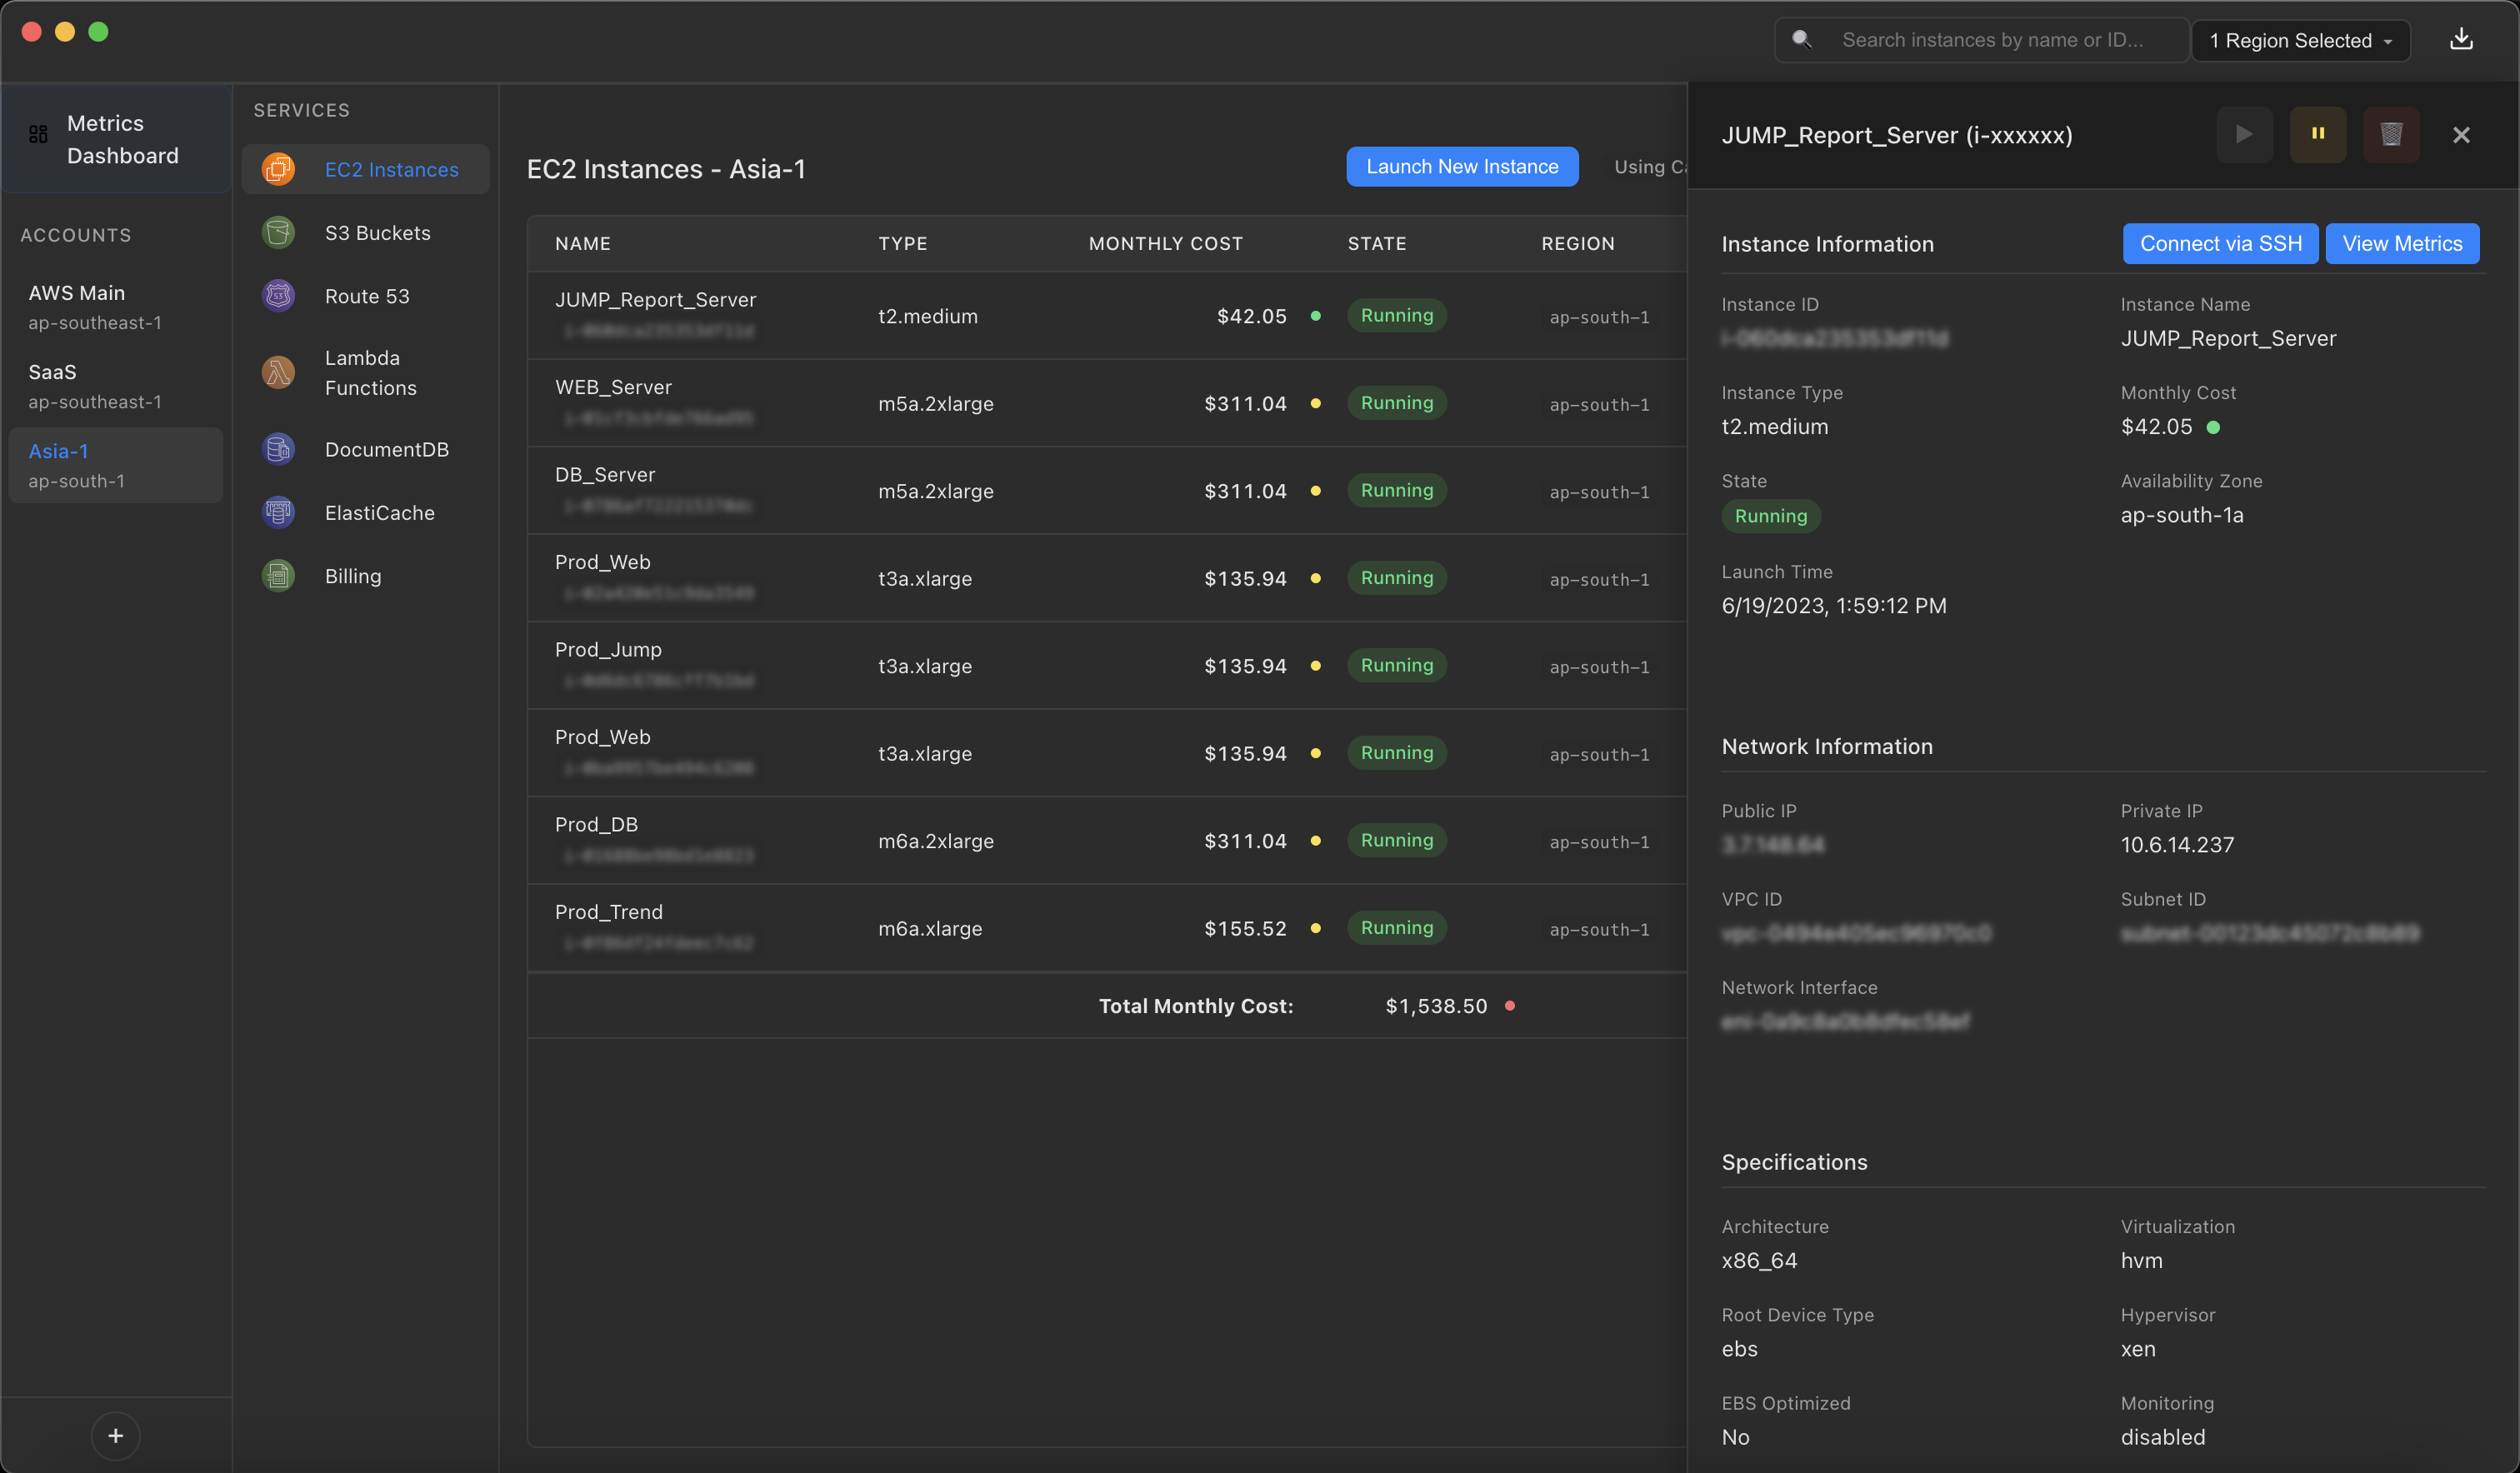Screen dimensions: 2520x1473
Task: Click Launch New Instance button
Action: (1461, 166)
